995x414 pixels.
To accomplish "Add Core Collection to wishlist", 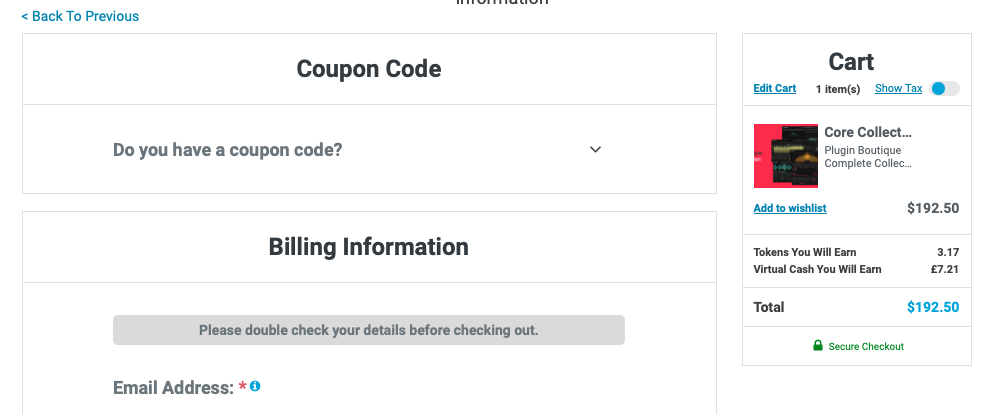I will pos(790,208).
